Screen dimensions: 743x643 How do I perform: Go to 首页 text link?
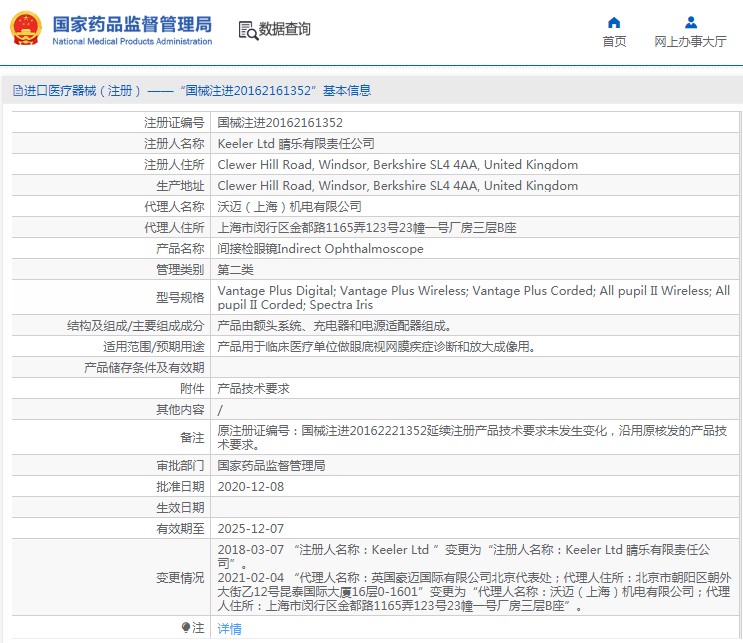[x=614, y=42]
